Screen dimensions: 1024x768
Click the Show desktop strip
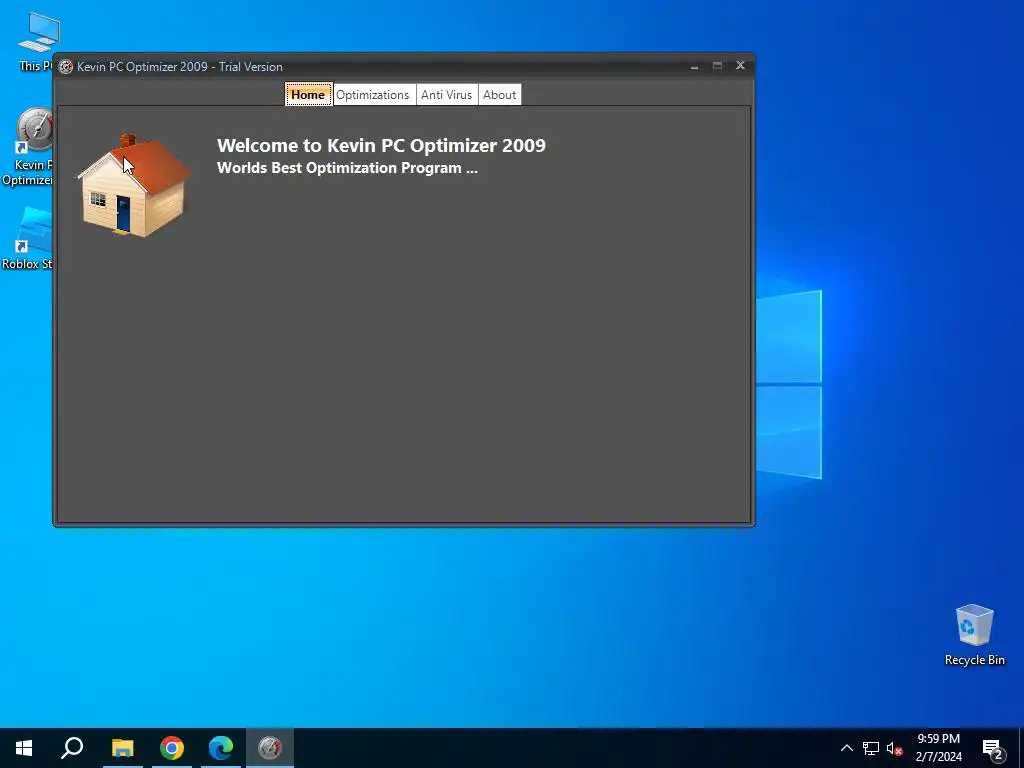point(1021,748)
